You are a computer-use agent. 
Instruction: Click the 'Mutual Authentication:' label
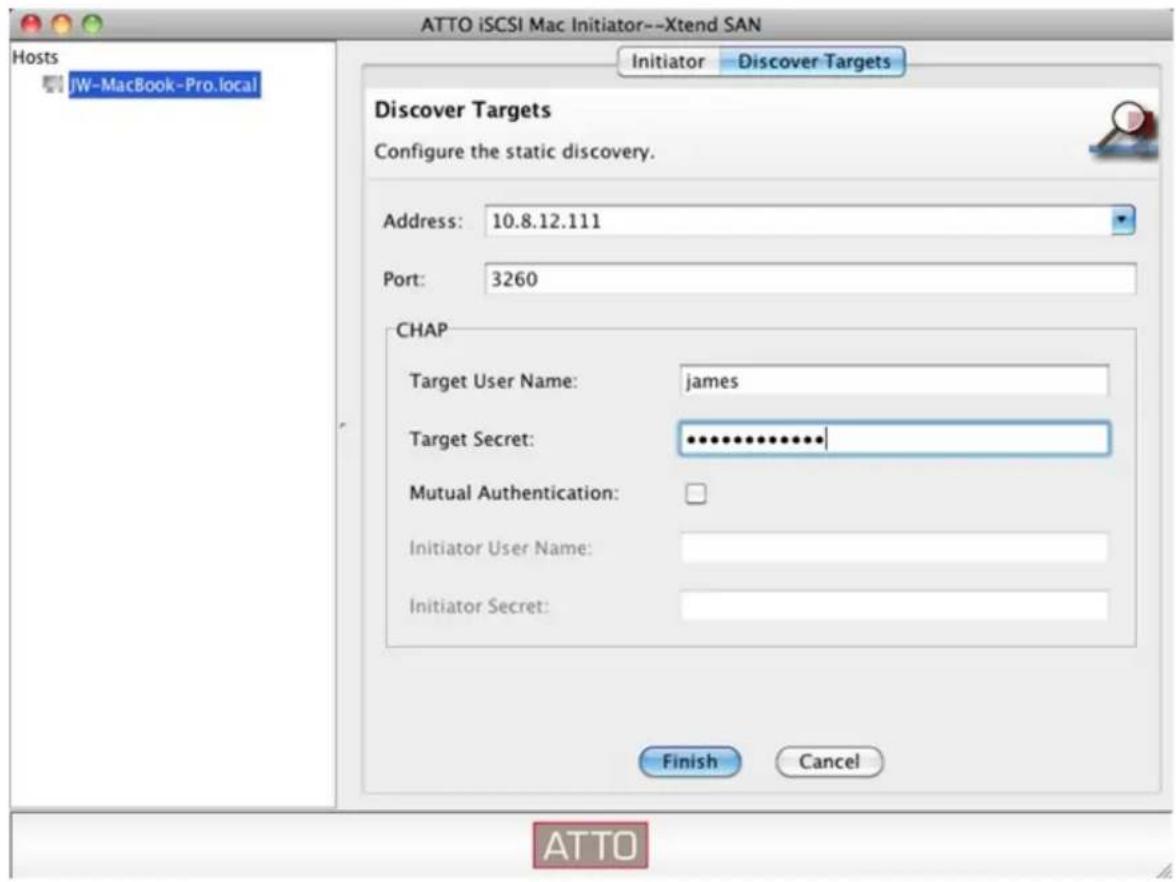coord(514,493)
